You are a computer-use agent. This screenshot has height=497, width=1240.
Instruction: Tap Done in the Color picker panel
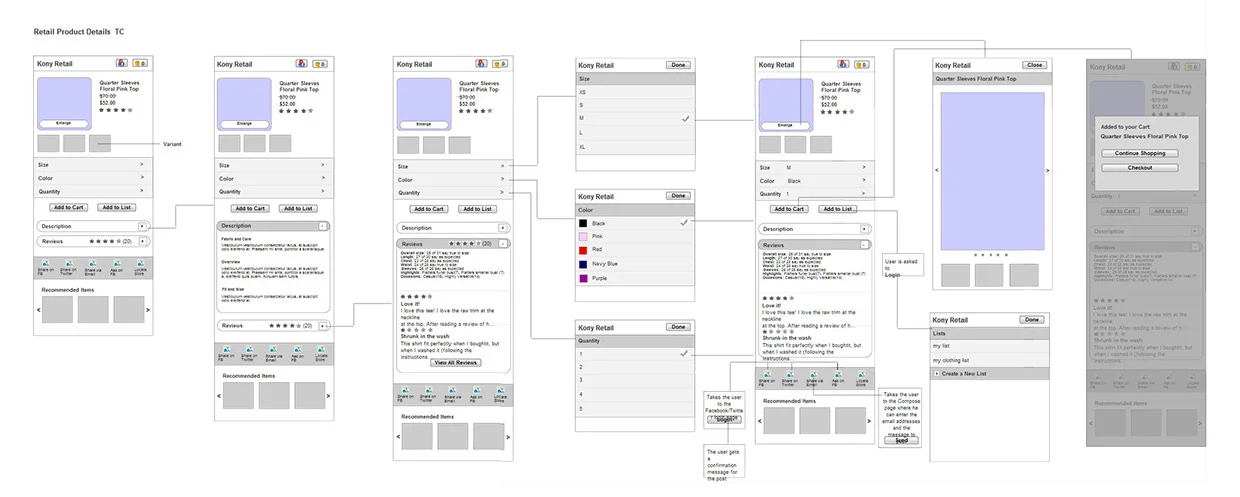(678, 196)
